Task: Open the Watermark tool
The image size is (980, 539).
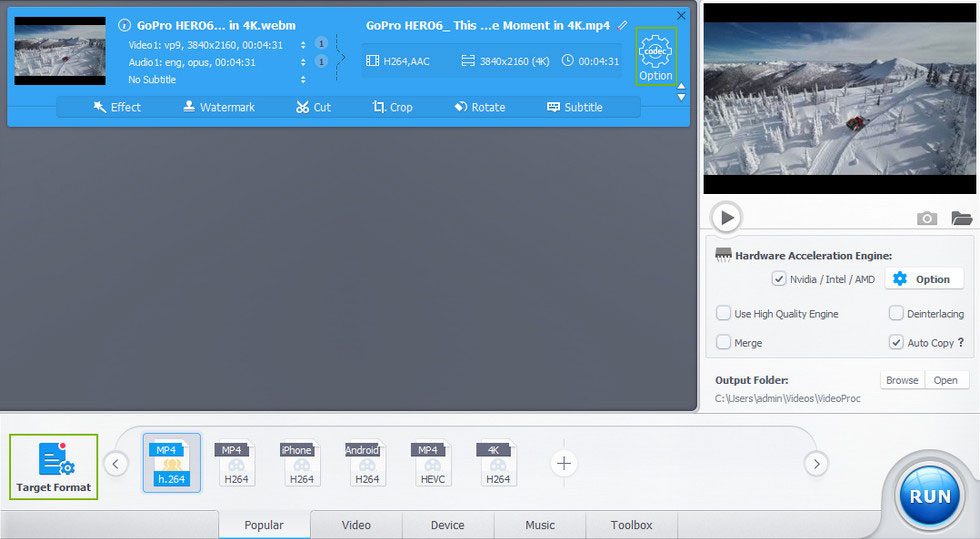Action: [x=219, y=107]
